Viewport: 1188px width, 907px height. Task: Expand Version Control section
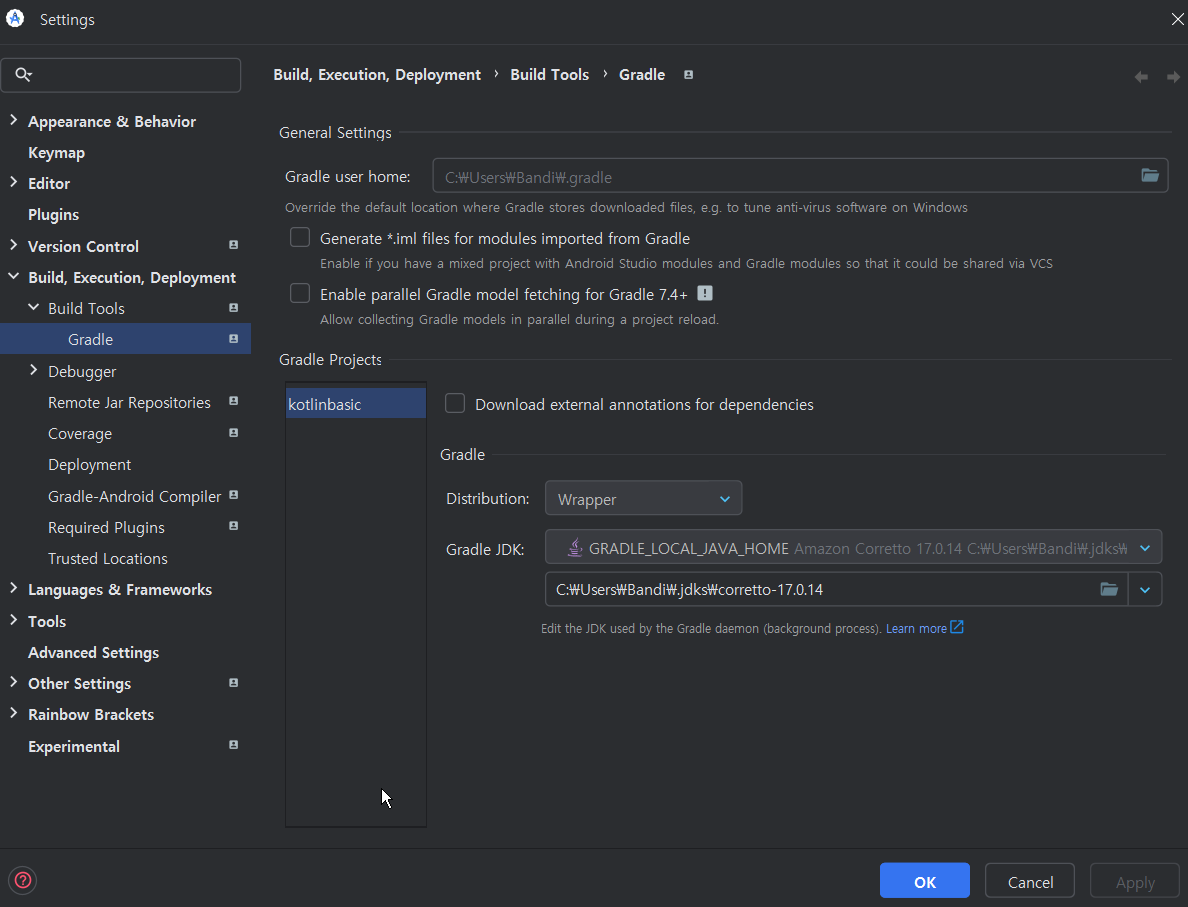(x=13, y=245)
